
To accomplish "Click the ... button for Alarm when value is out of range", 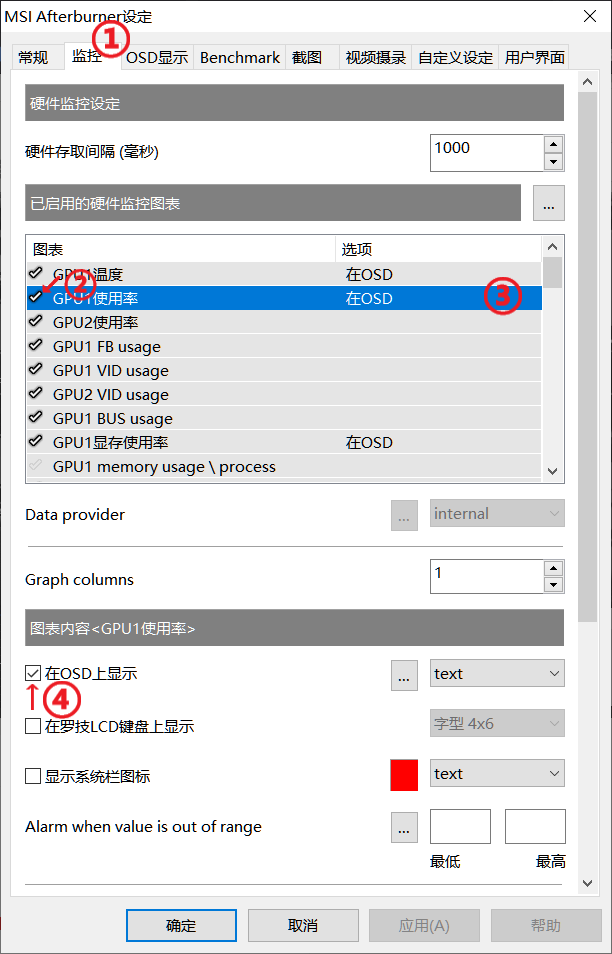I will (x=404, y=827).
